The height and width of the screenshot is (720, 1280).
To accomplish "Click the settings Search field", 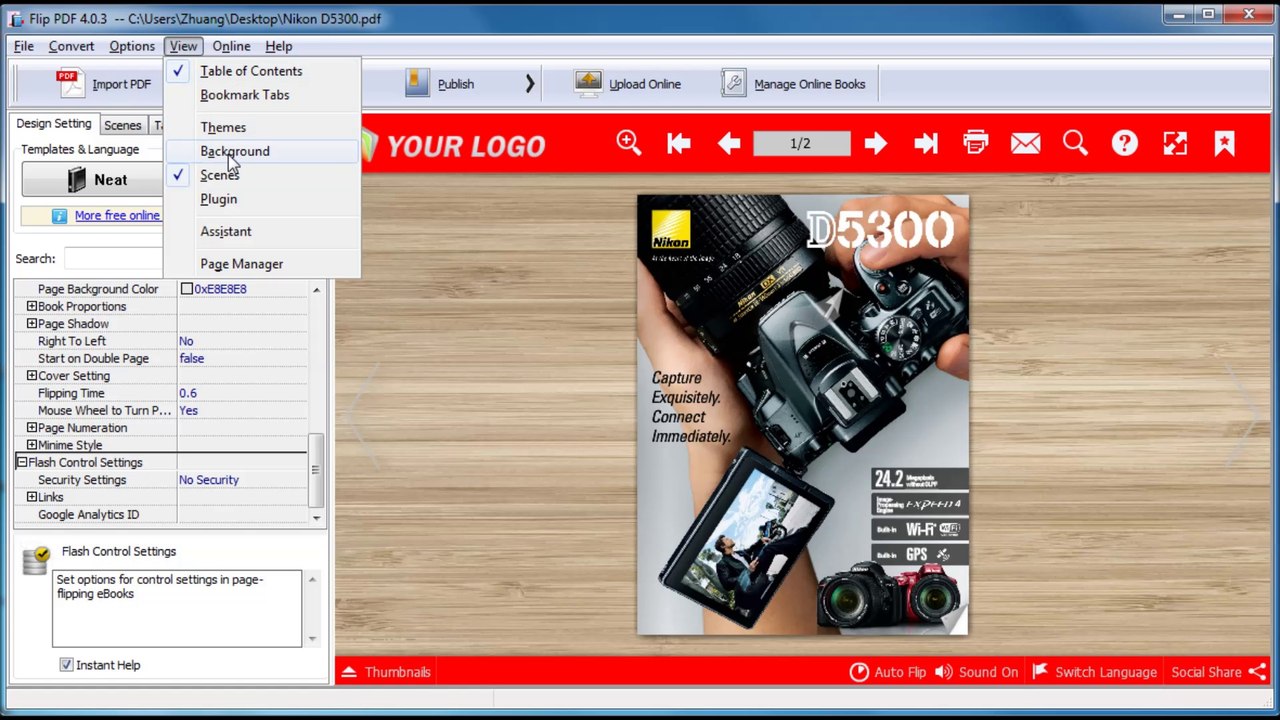I will 113,259.
